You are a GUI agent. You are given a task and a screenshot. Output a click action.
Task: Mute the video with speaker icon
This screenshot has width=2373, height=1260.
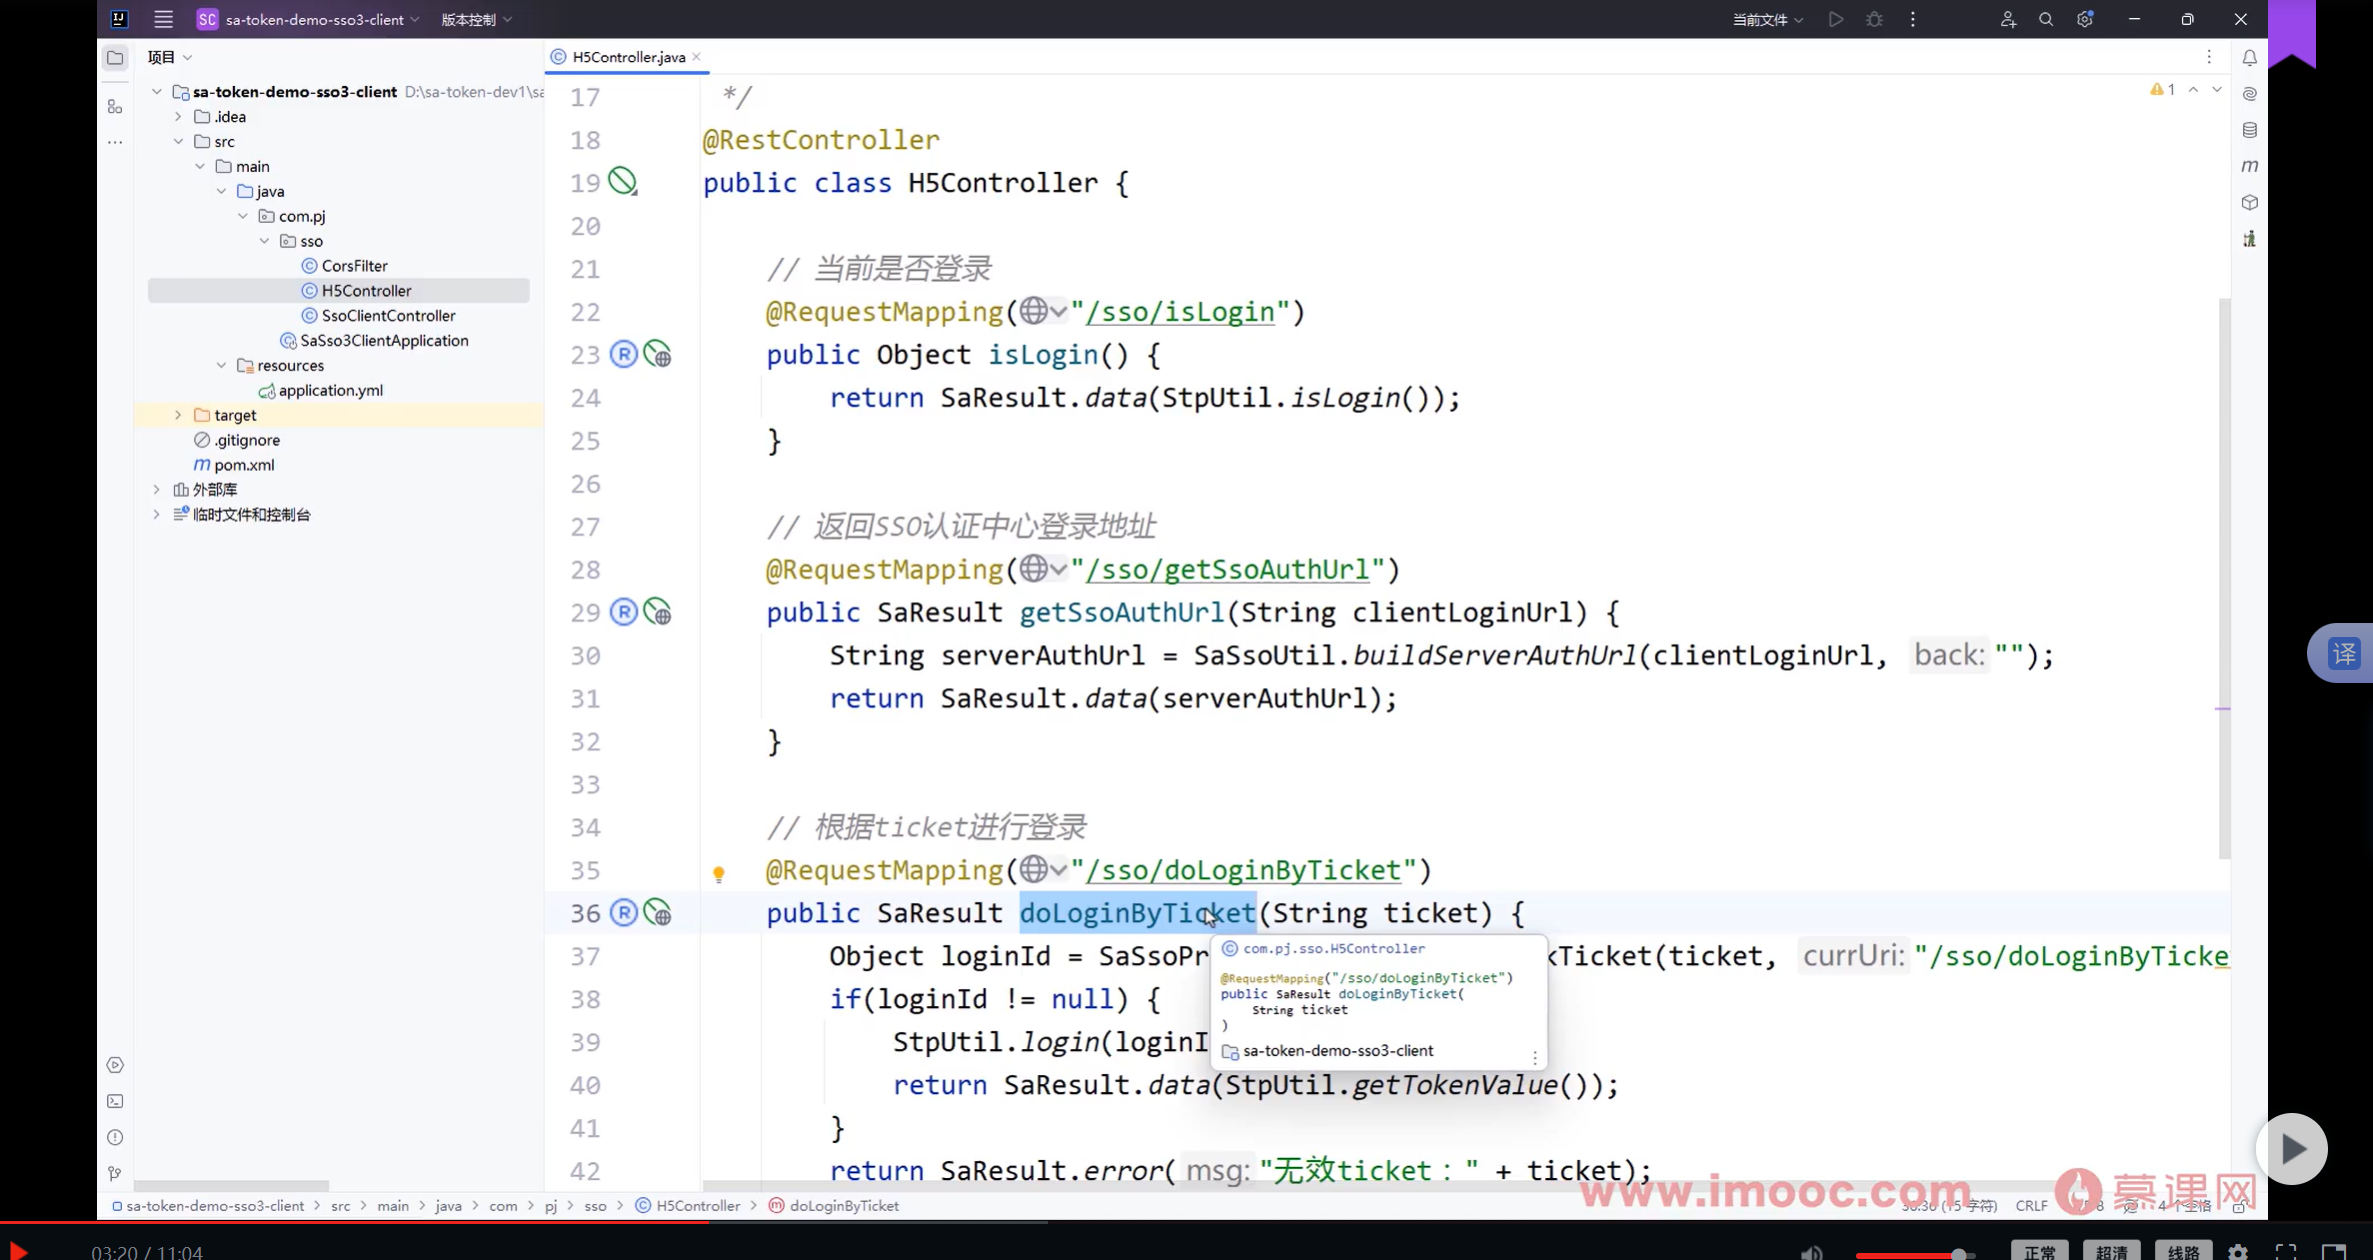point(1812,1252)
